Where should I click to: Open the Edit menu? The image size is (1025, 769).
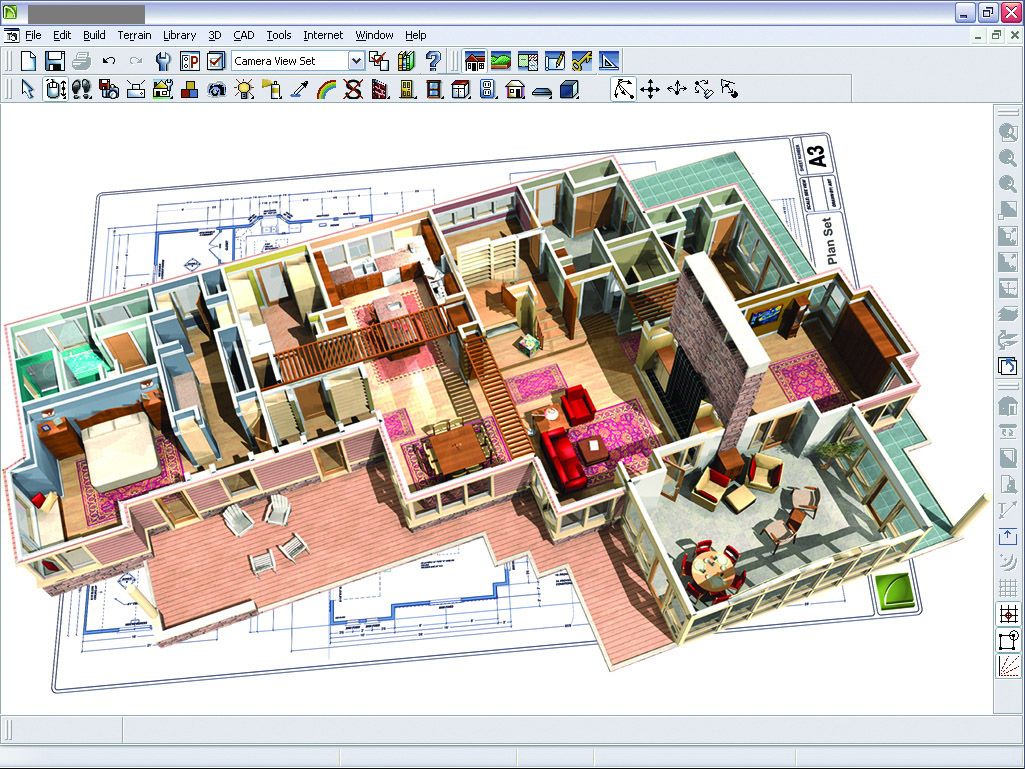[x=62, y=35]
